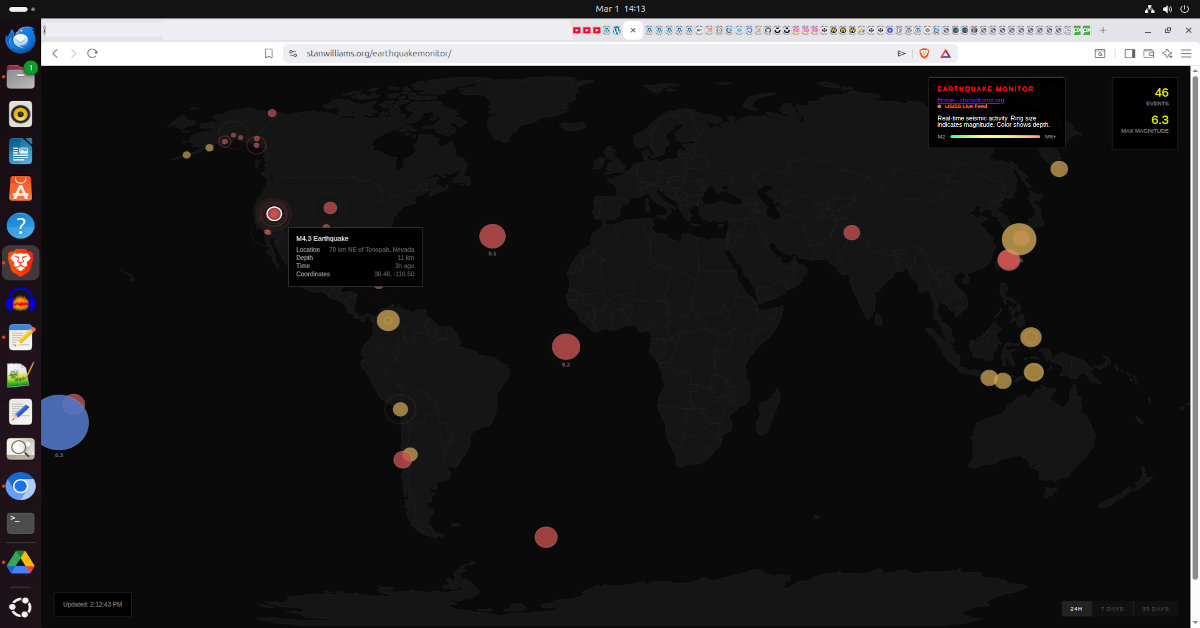Close the active browser tab

point(633,30)
